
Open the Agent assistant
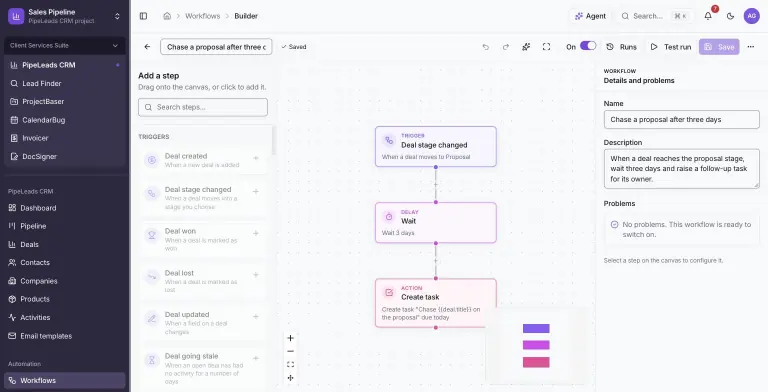[x=590, y=16]
